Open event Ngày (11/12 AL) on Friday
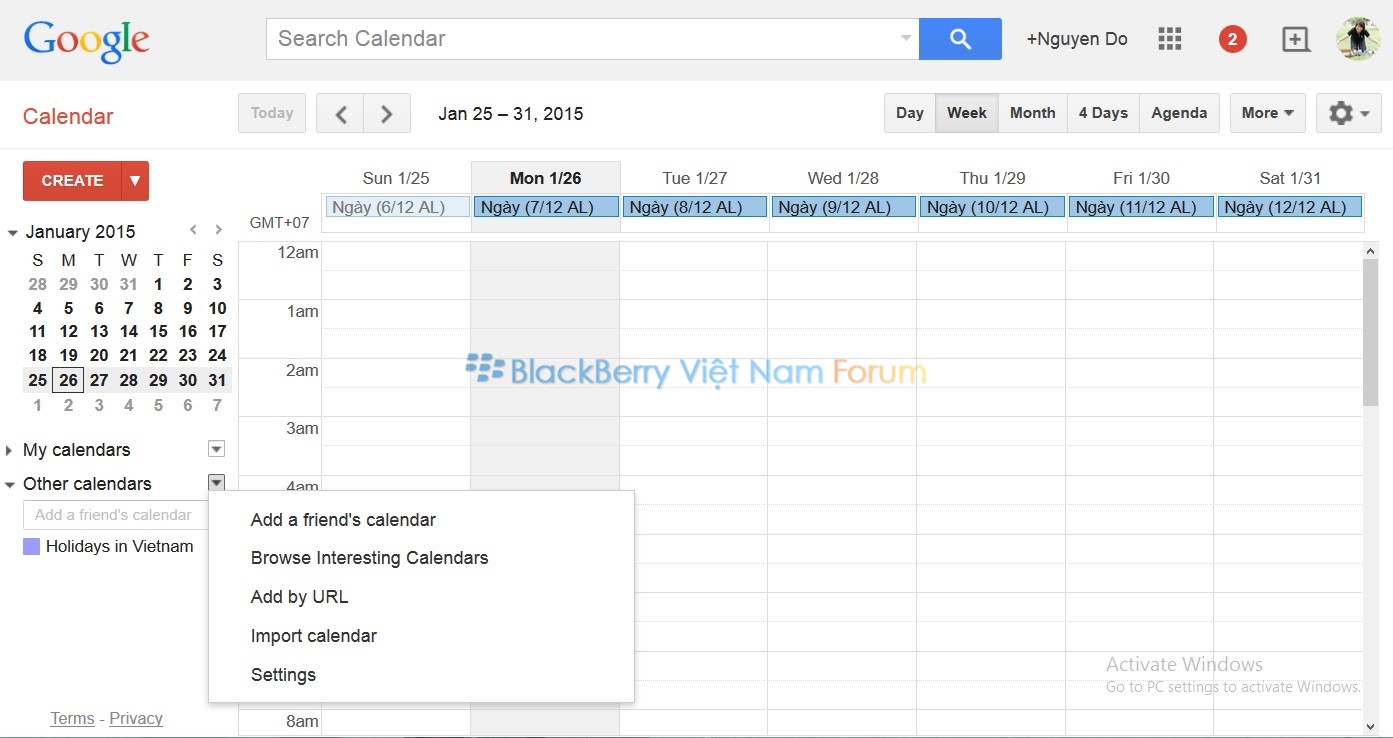1393x738 pixels. 1141,207
